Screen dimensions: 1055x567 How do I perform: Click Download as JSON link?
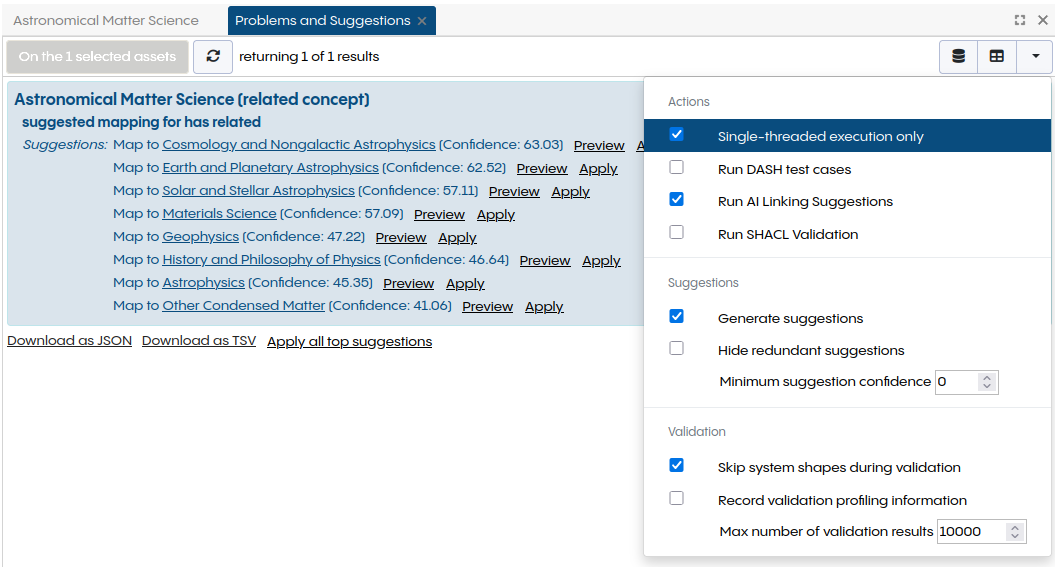pyautogui.click(x=69, y=341)
